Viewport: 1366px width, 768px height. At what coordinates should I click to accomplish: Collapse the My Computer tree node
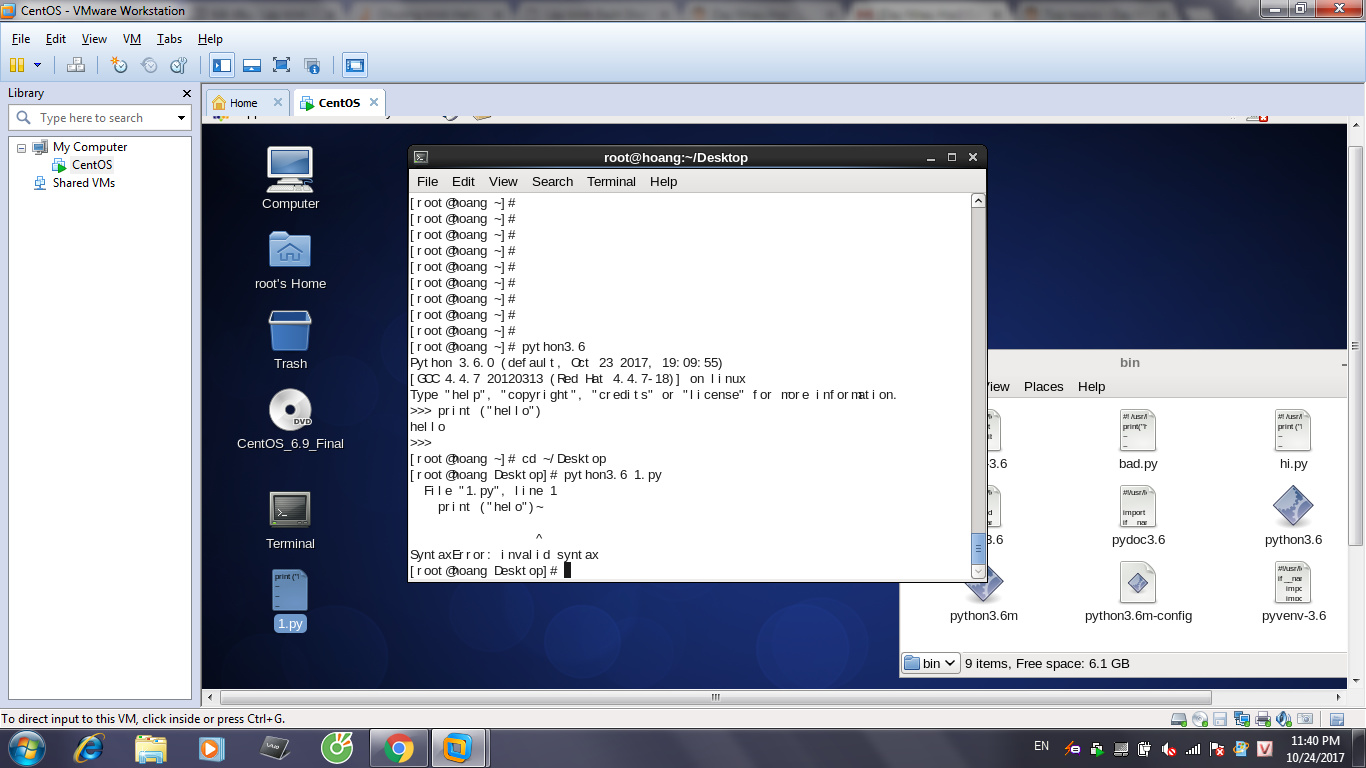(x=21, y=147)
